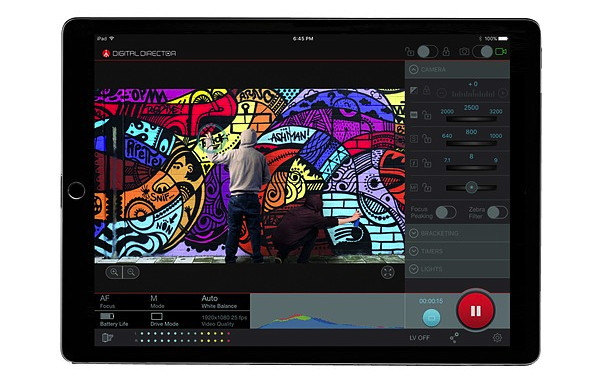The width and height of the screenshot is (590, 379).
Task: Tap the blue photo capture button
Action: (x=431, y=318)
